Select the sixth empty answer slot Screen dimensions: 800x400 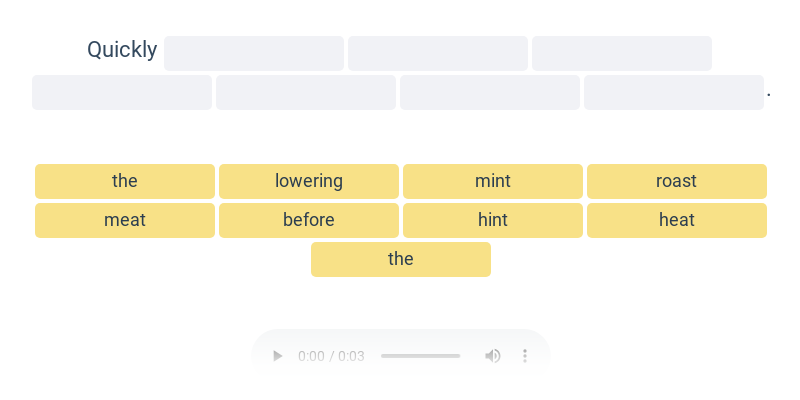490,92
